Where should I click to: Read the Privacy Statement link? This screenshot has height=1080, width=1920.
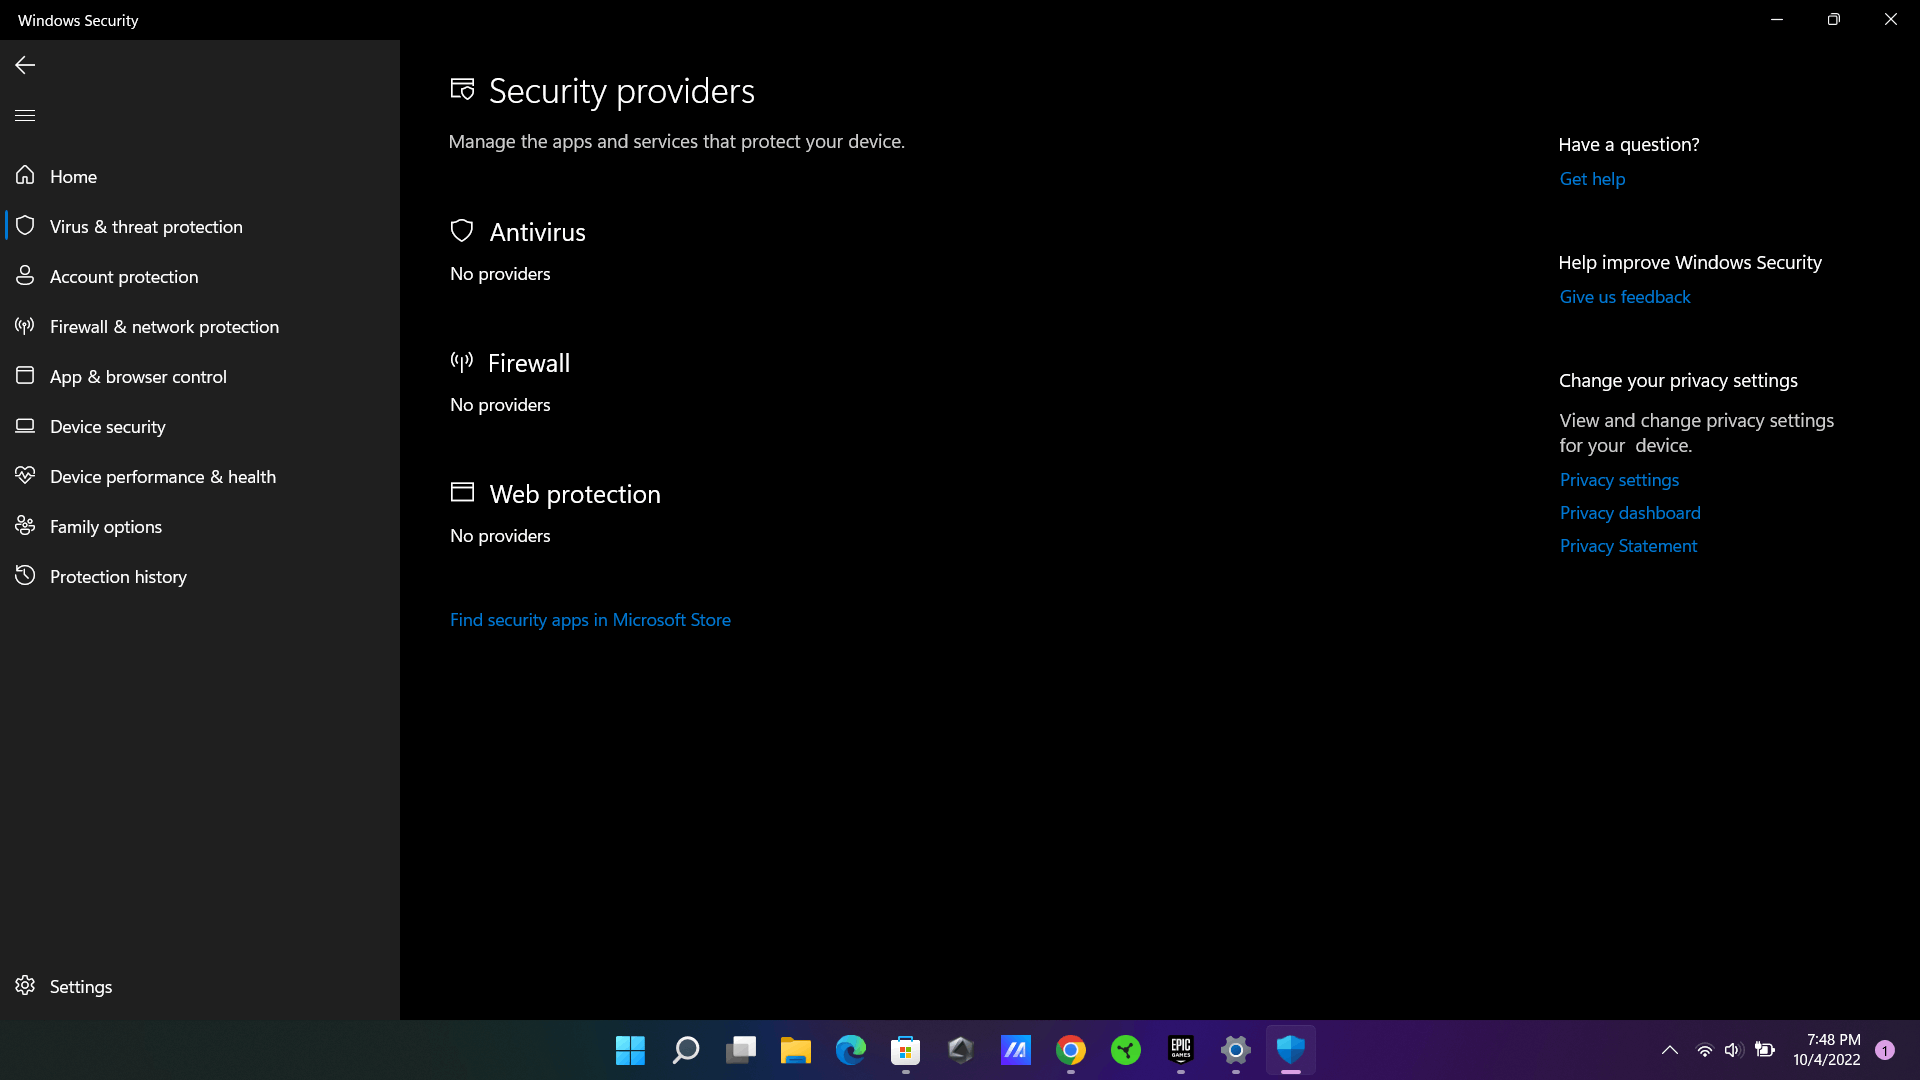[1627, 546]
